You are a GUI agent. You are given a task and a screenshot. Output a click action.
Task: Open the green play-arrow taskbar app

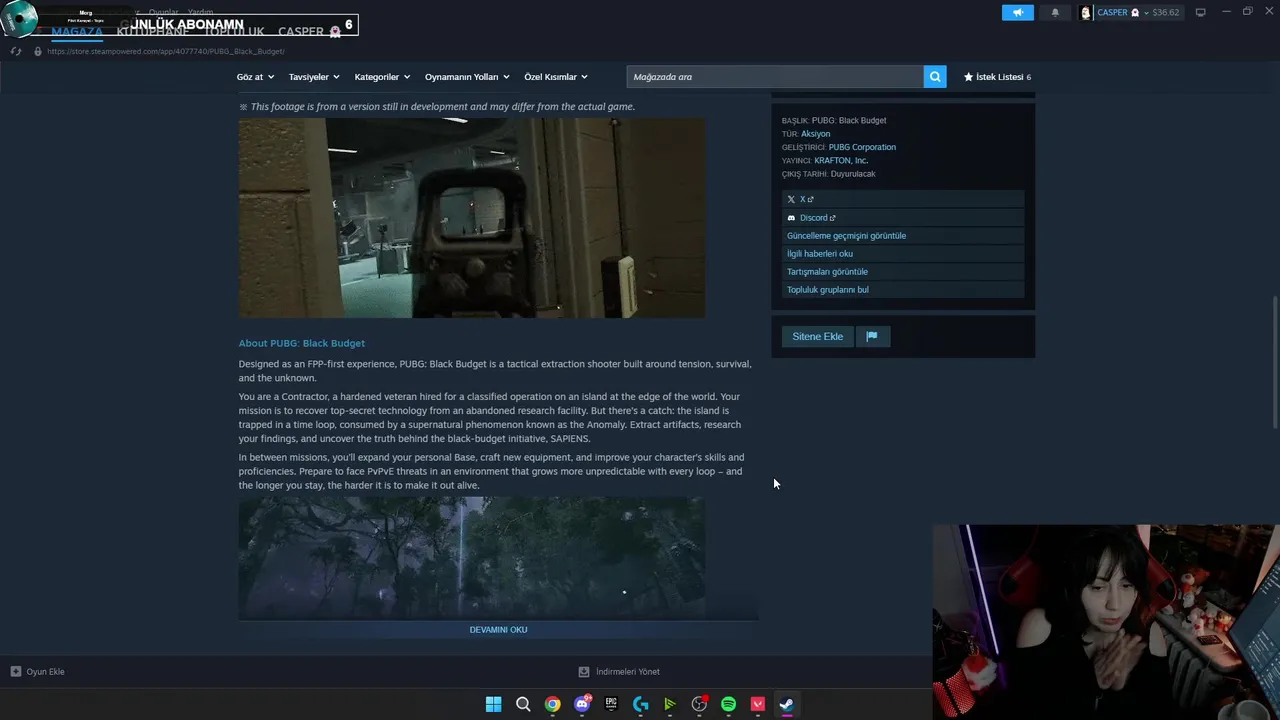(670, 704)
